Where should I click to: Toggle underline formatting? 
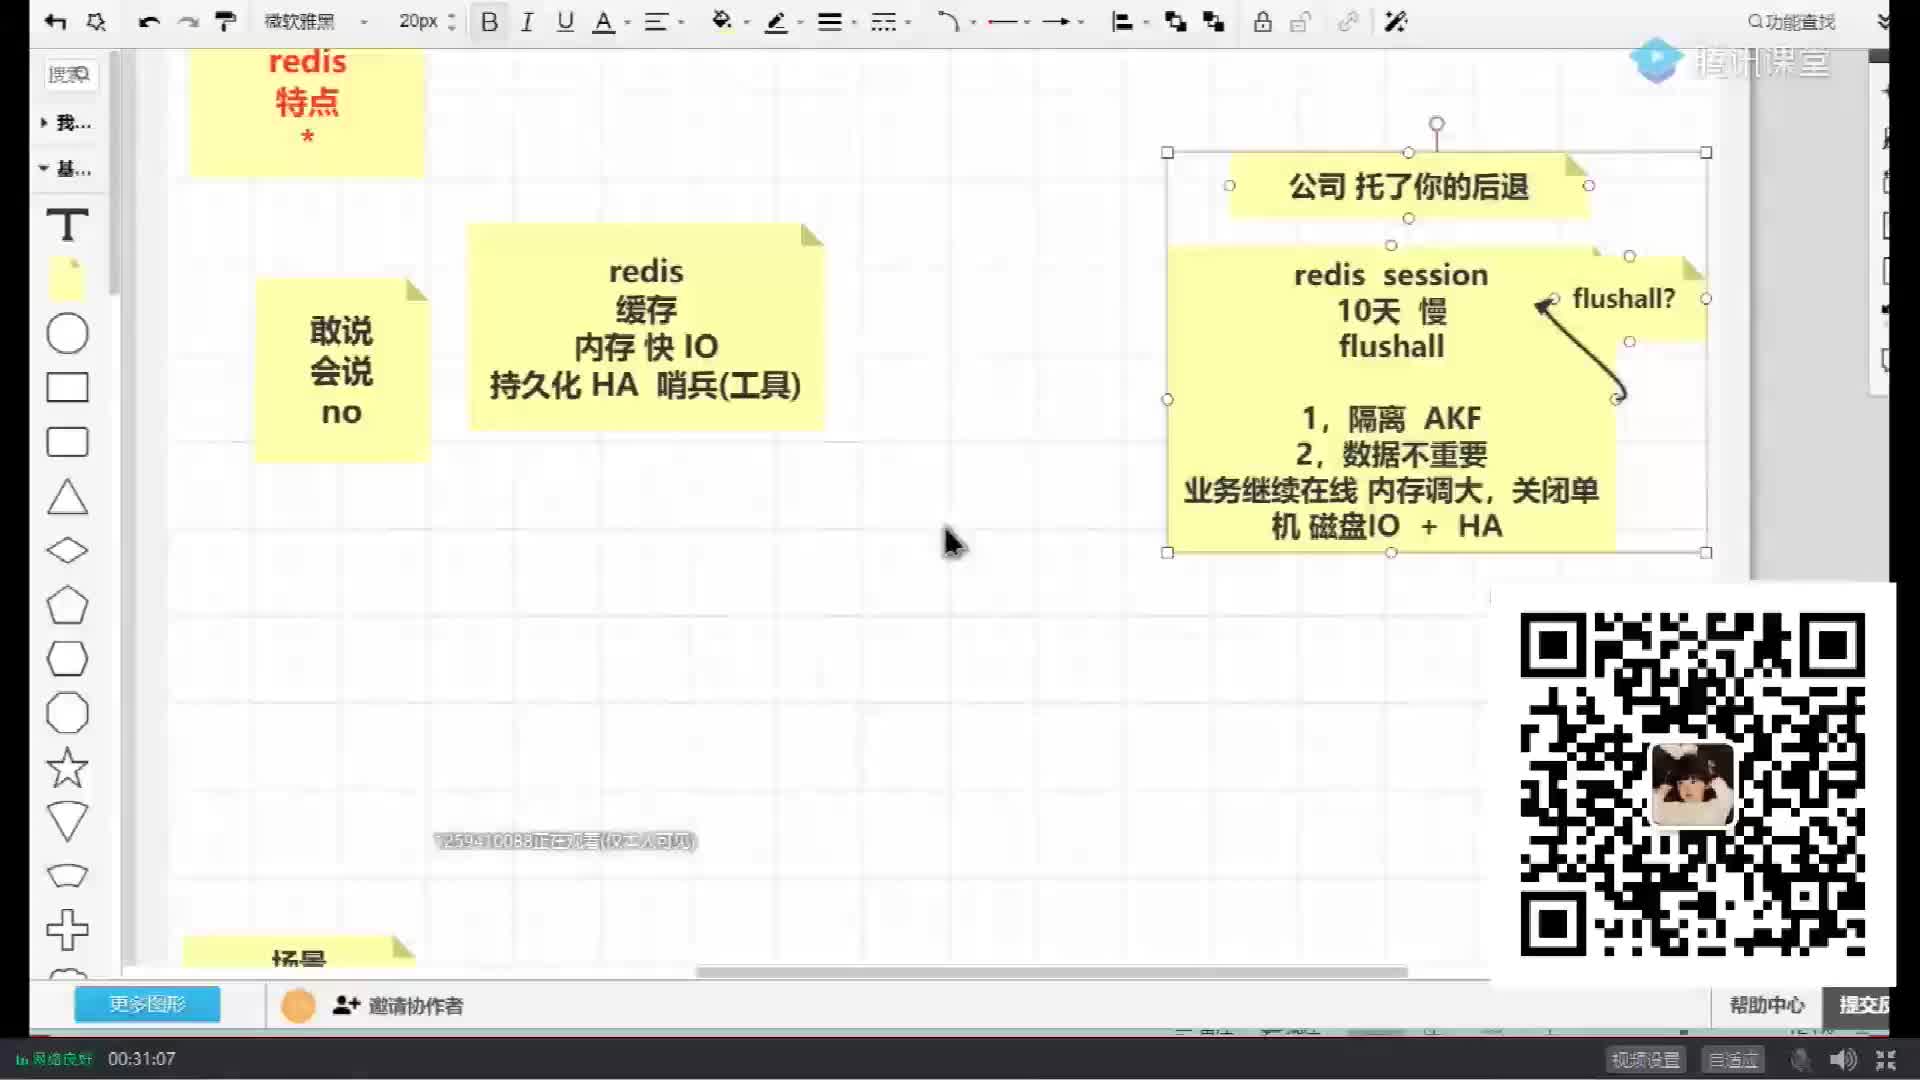click(565, 22)
